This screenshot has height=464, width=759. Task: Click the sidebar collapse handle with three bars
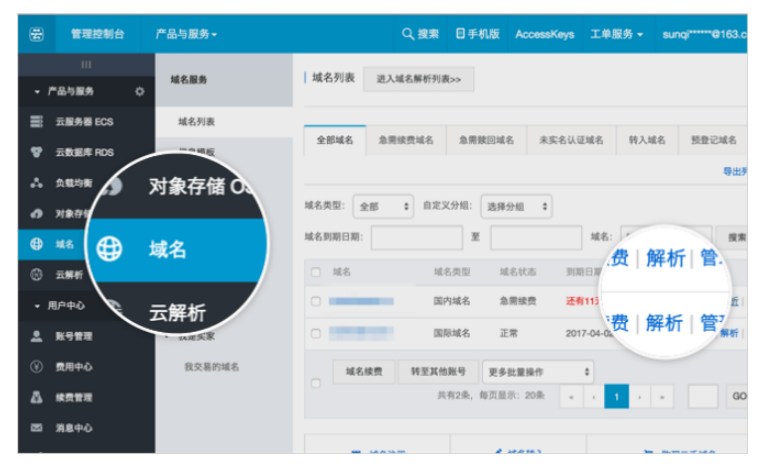[86, 64]
